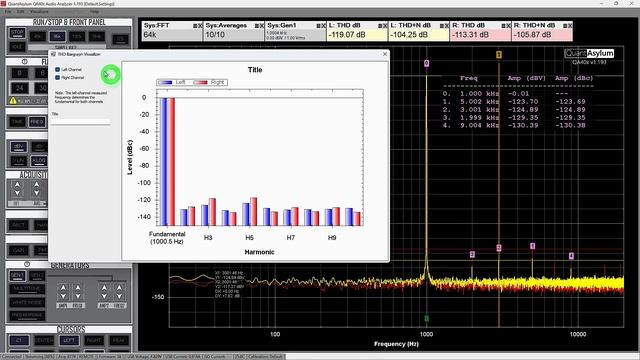Screen dimensions: 640x360
Task: Close the Sys:Gen1 measurement tile
Action: click(323, 26)
